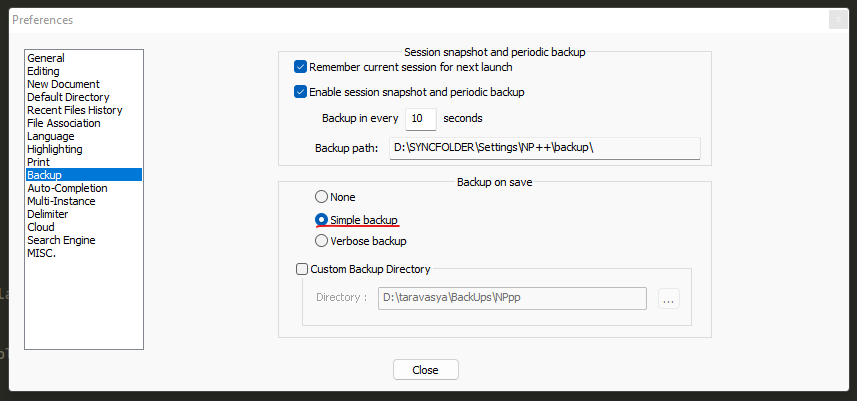Select Search Engine in the category list
Screen dimensions: 857x401
(61, 240)
